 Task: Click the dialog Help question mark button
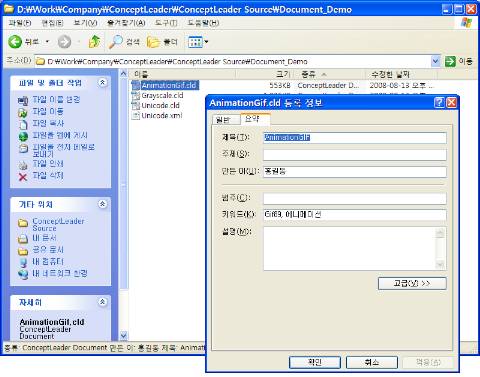pos(439,102)
